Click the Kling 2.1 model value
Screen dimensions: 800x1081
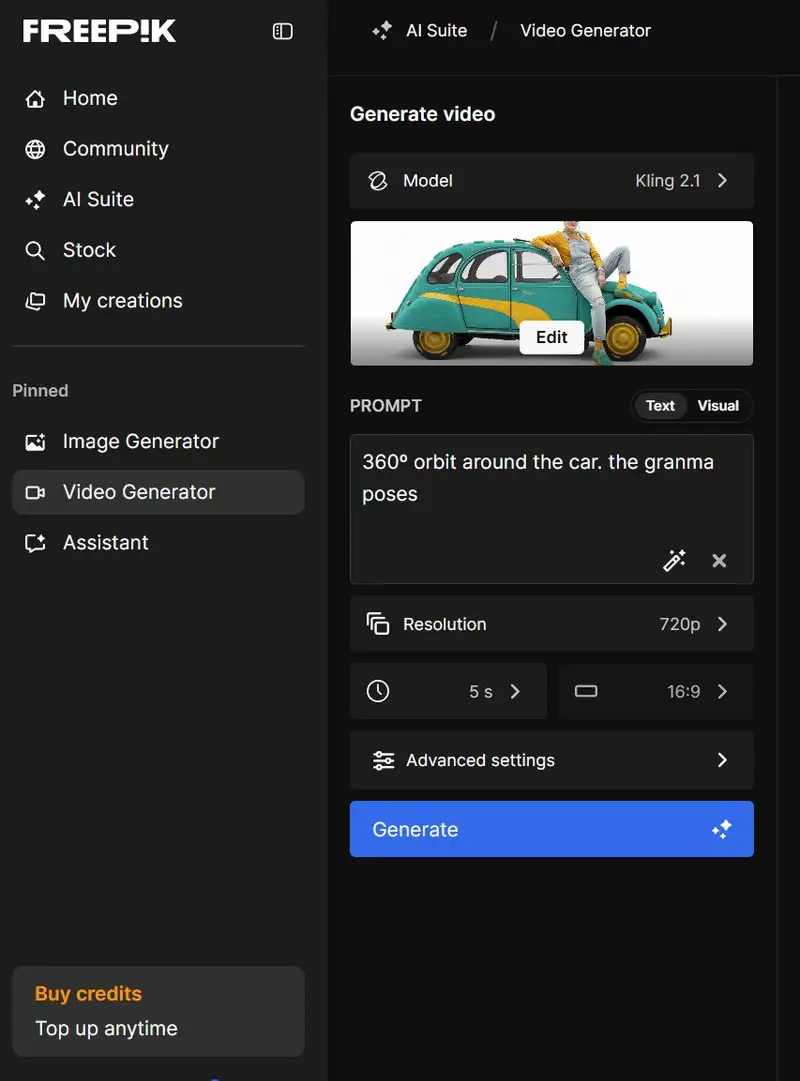coord(668,181)
